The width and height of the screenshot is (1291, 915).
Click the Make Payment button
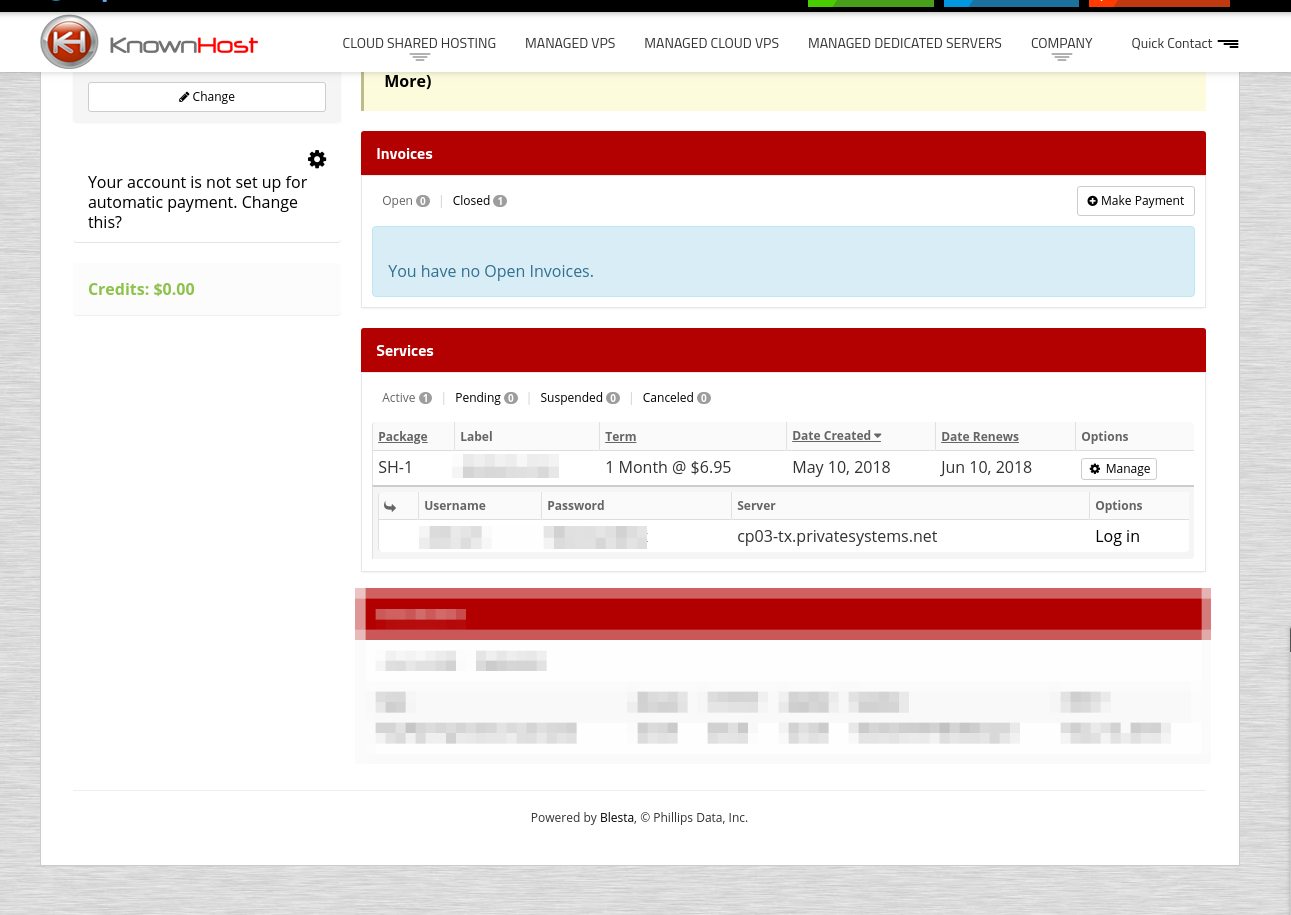[x=1135, y=201]
